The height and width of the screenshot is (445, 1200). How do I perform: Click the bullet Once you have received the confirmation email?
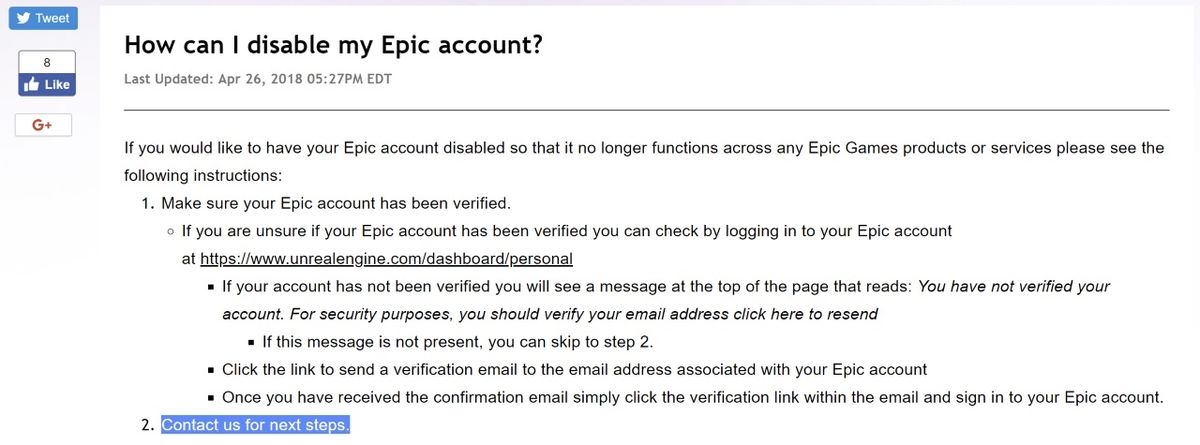coord(693,397)
